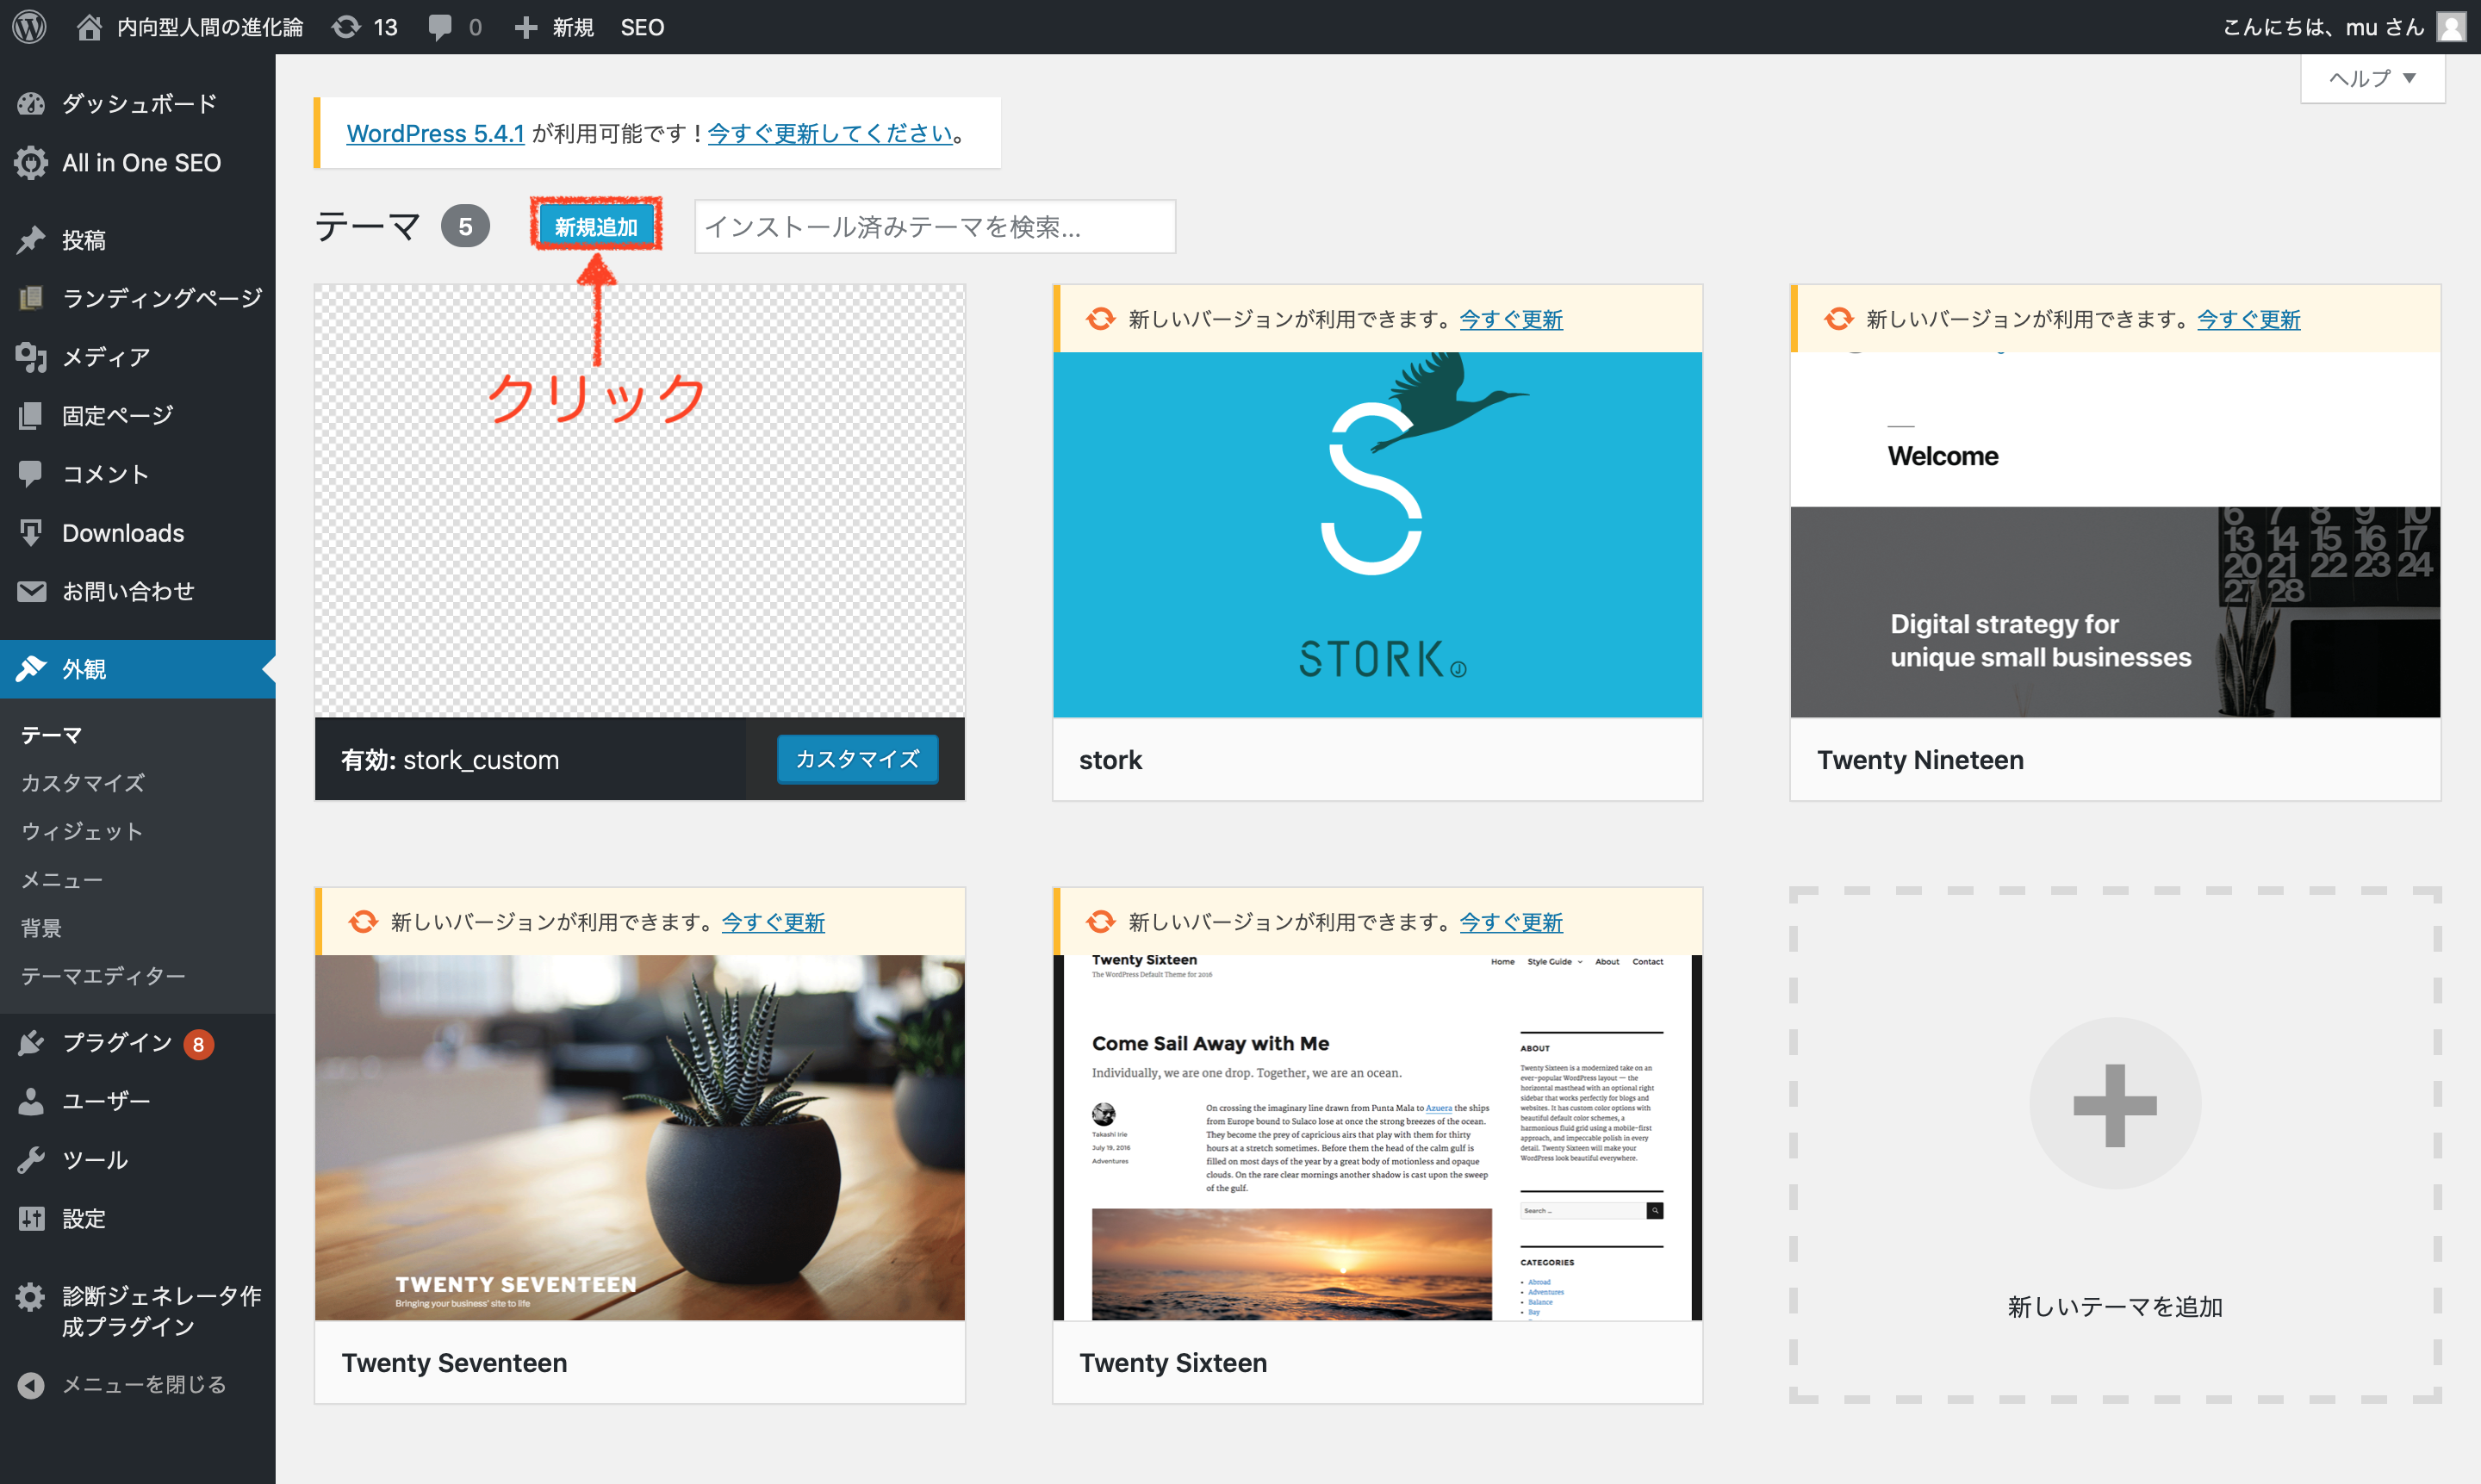Image resolution: width=2481 pixels, height=1484 pixels.
Task: Click the dashboard gauge icon
Action: (31, 104)
